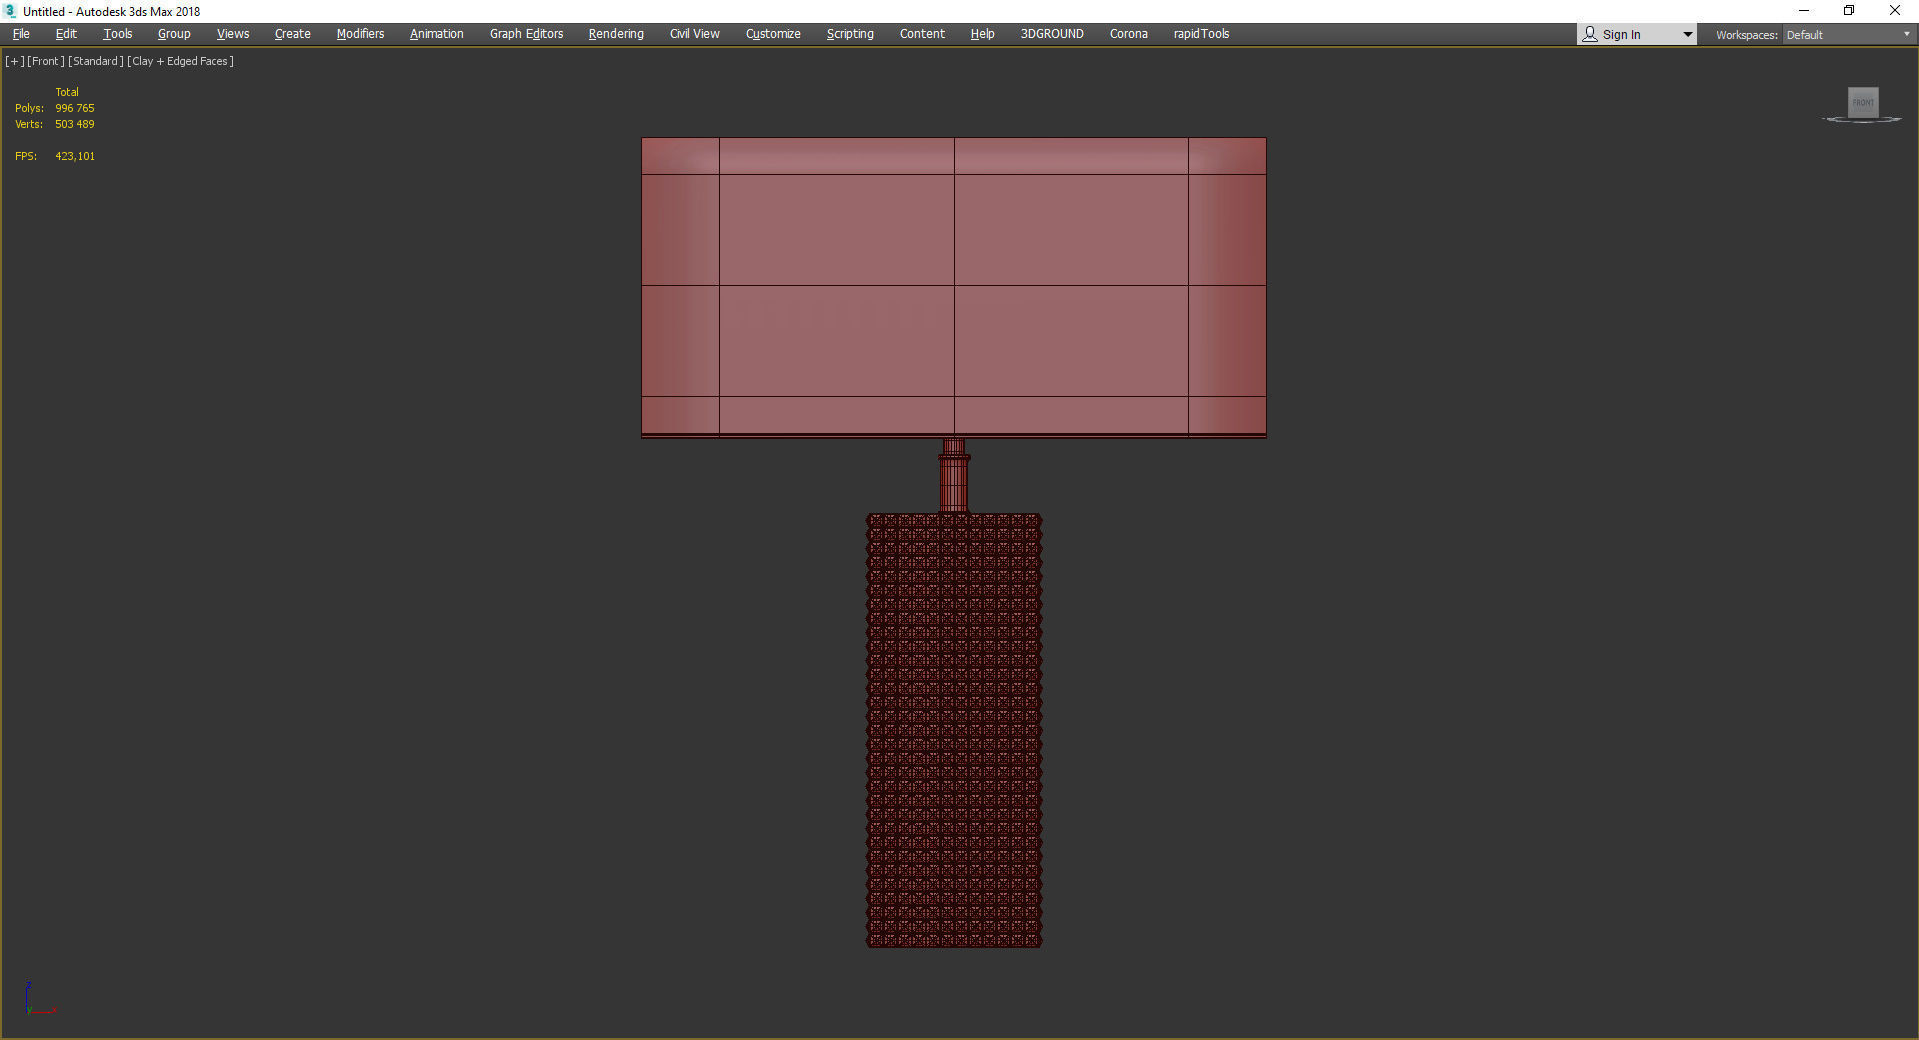
Task: Select the lamp neck connector in viewport
Action: [x=954, y=476]
